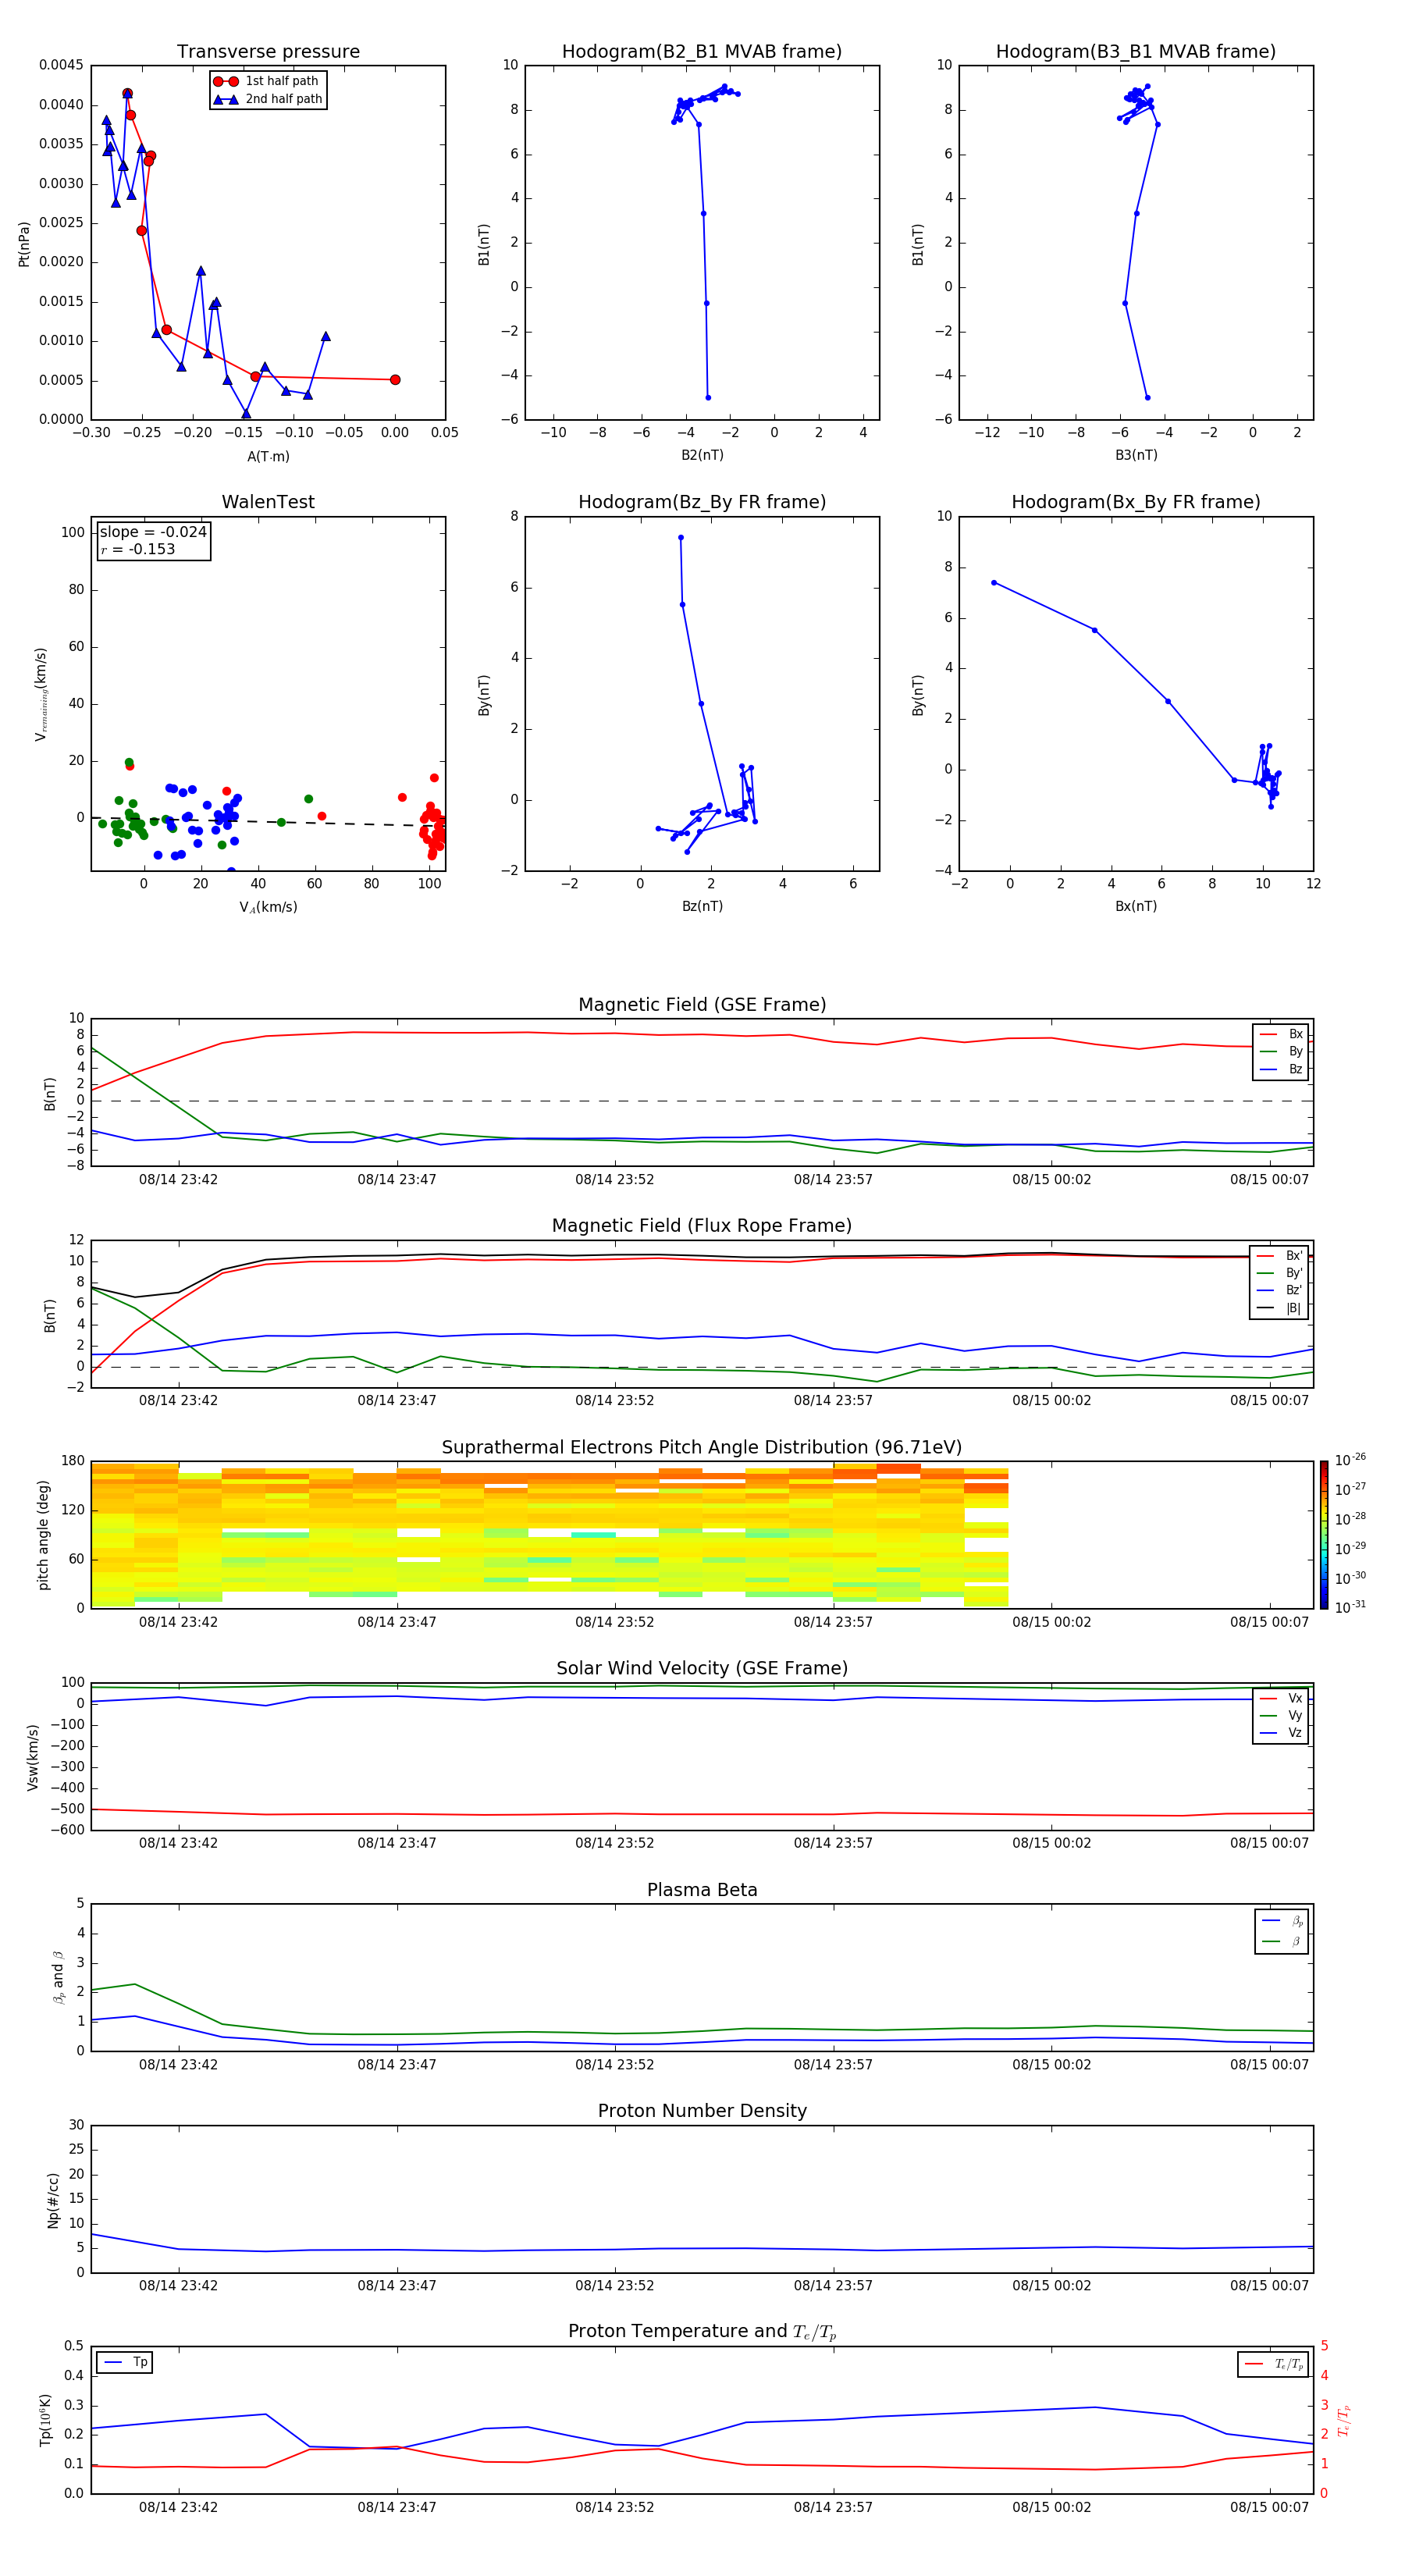This screenshot has width=1405, height=2576.
Task: Click the Proton Number Density title
Action: click(702, 2112)
